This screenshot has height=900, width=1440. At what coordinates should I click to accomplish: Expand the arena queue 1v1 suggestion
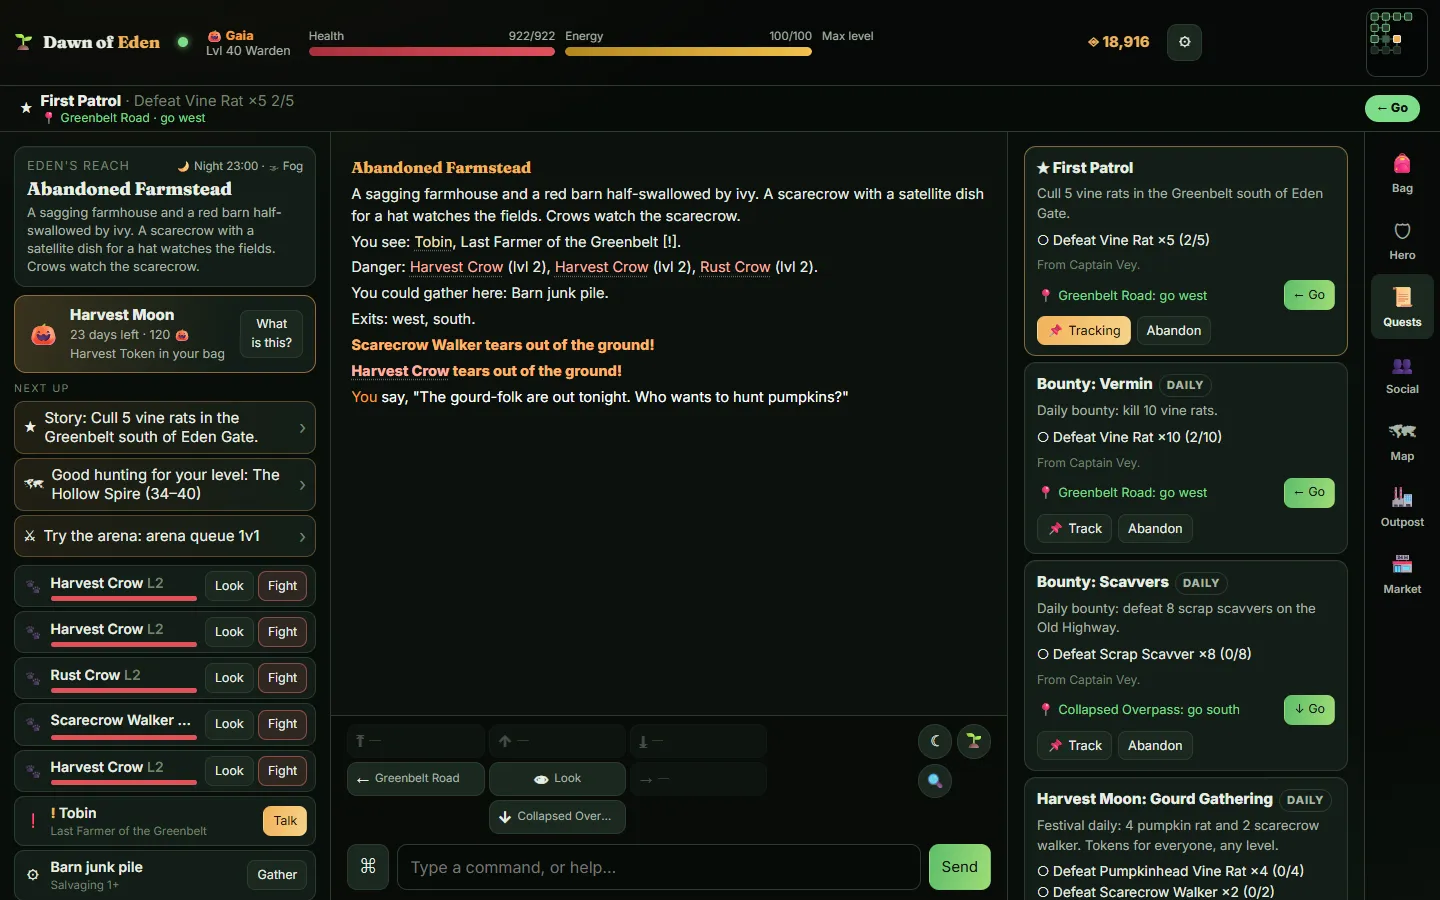pos(165,536)
